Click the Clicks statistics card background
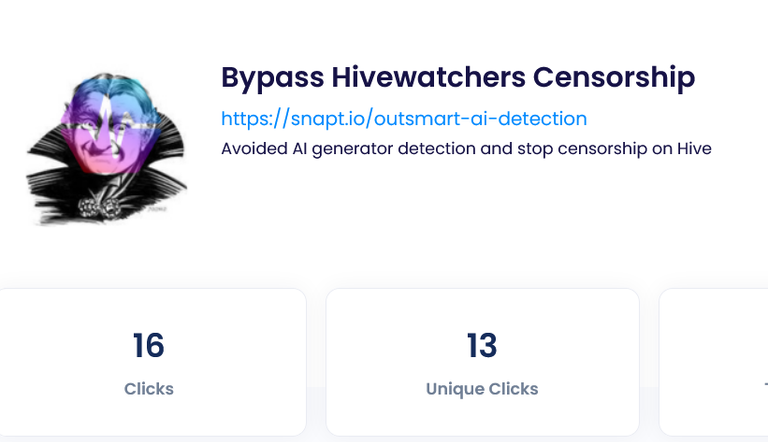This screenshot has height=442, width=768. click(x=152, y=362)
